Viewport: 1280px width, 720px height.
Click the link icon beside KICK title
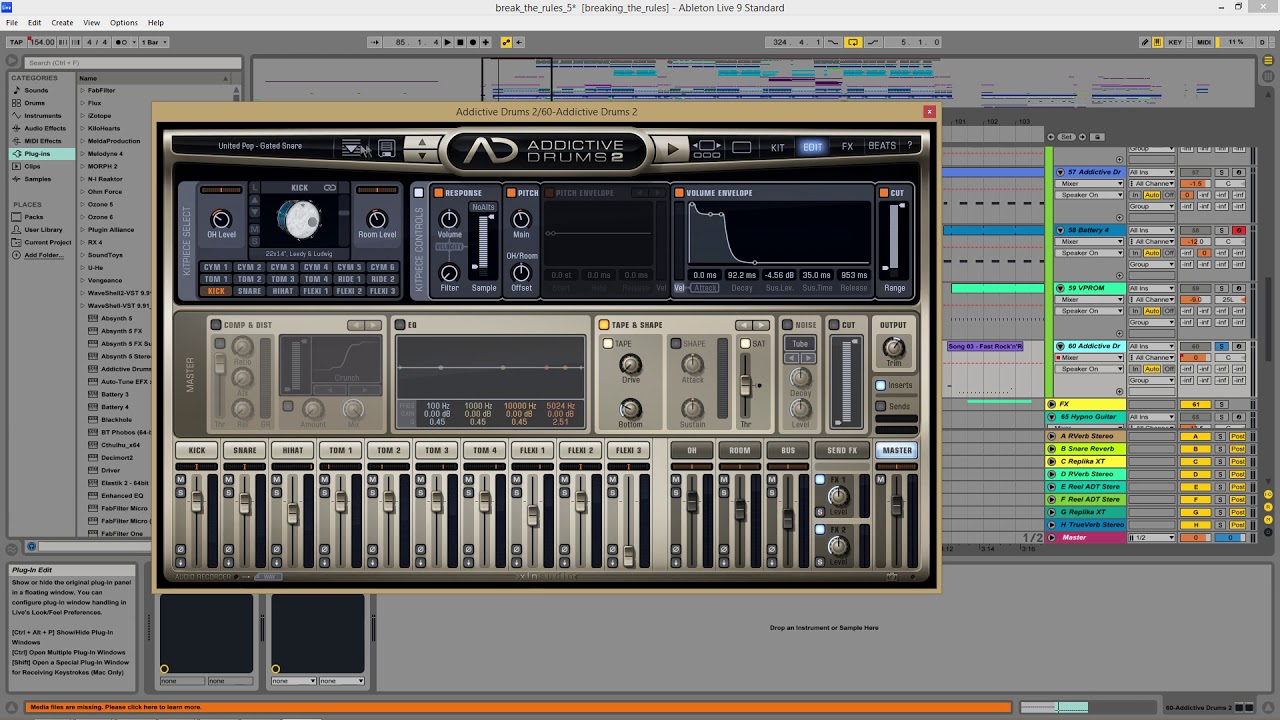[329, 187]
